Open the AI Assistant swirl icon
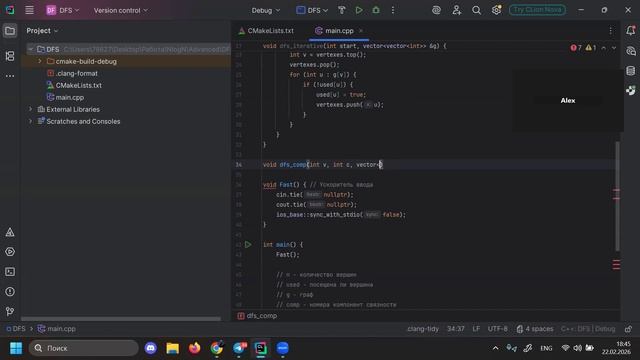This screenshot has width=640, height=360. (436, 10)
